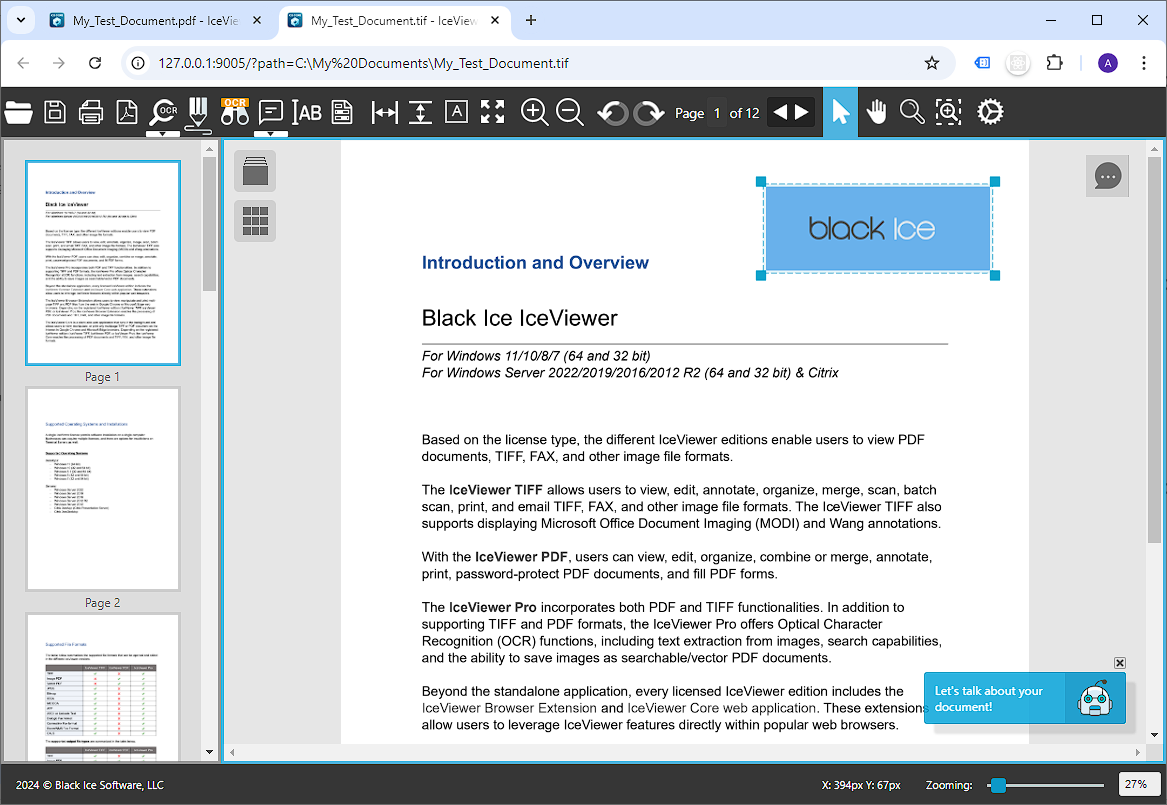Viewport: 1167px width, 805px height.
Task: Open the tab search dropdown
Action: [21, 20]
